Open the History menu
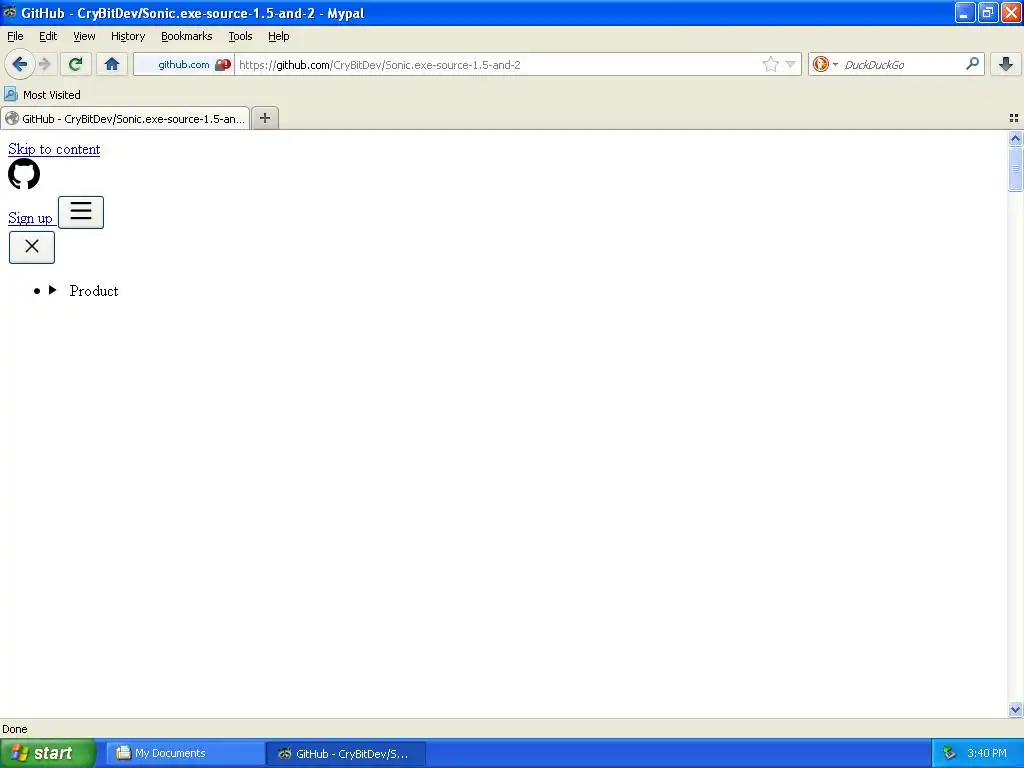The image size is (1024, 768). [128, 36]
